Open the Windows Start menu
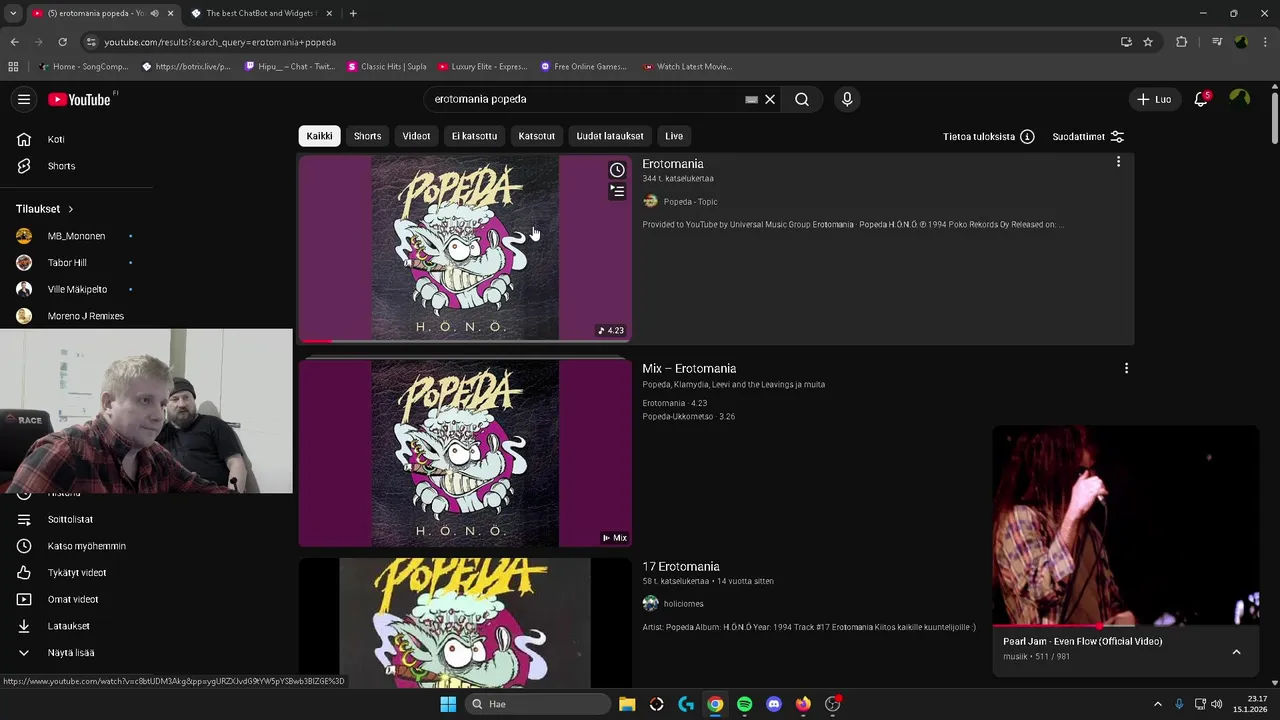Screen dimensions: 1280x720 pos(448,704)
